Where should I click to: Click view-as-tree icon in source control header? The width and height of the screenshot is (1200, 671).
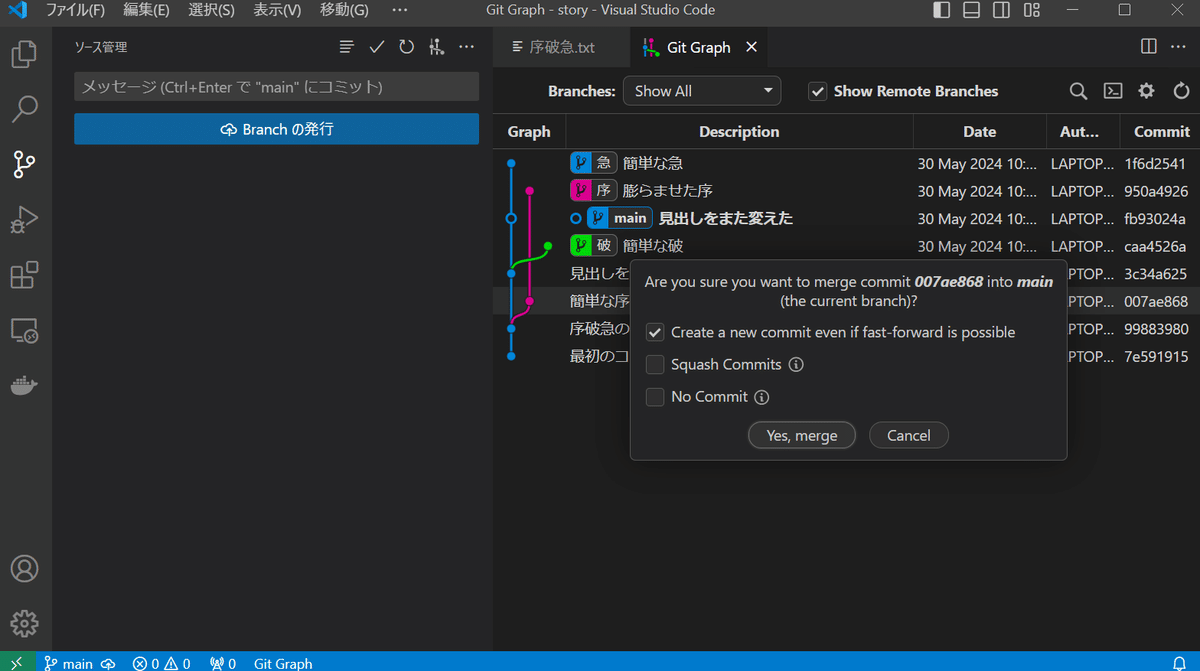(x=346, y=47)
